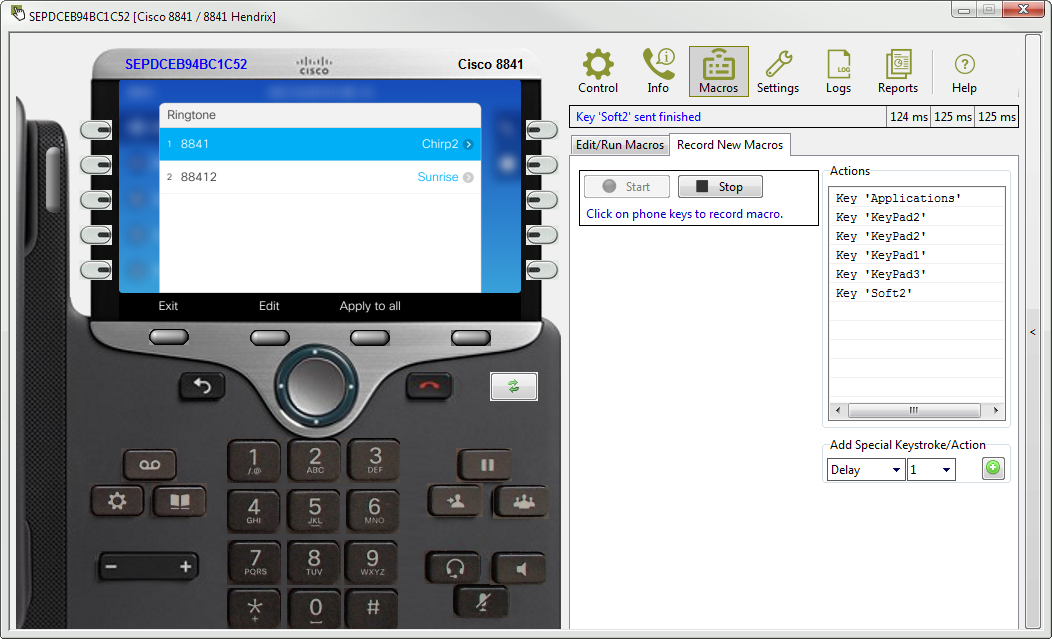Open Settings wrench icon
Screen dimensions: 1052x639
[x=778, y=72]
